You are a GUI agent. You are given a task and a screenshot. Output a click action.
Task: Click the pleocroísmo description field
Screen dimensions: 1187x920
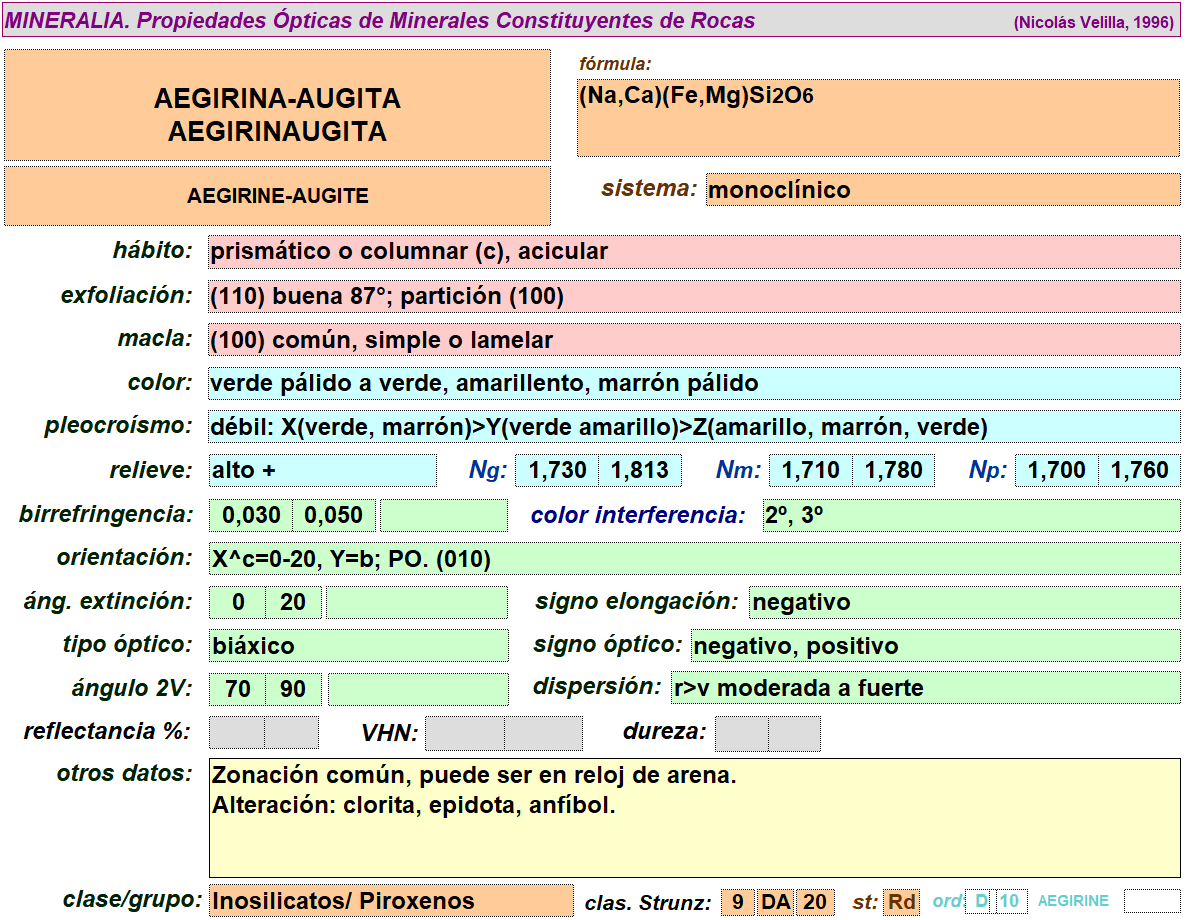(x=694, y=428)
